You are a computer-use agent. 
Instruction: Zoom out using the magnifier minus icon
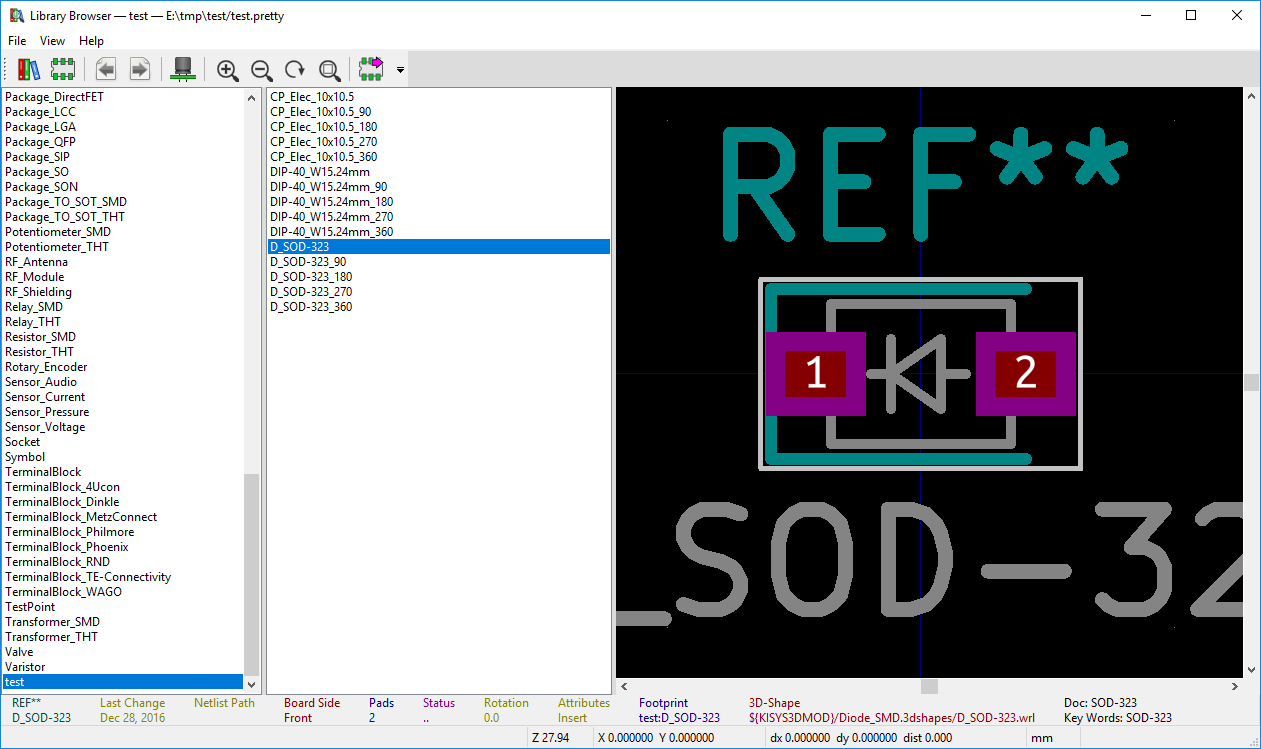click(x=261, y=69)
